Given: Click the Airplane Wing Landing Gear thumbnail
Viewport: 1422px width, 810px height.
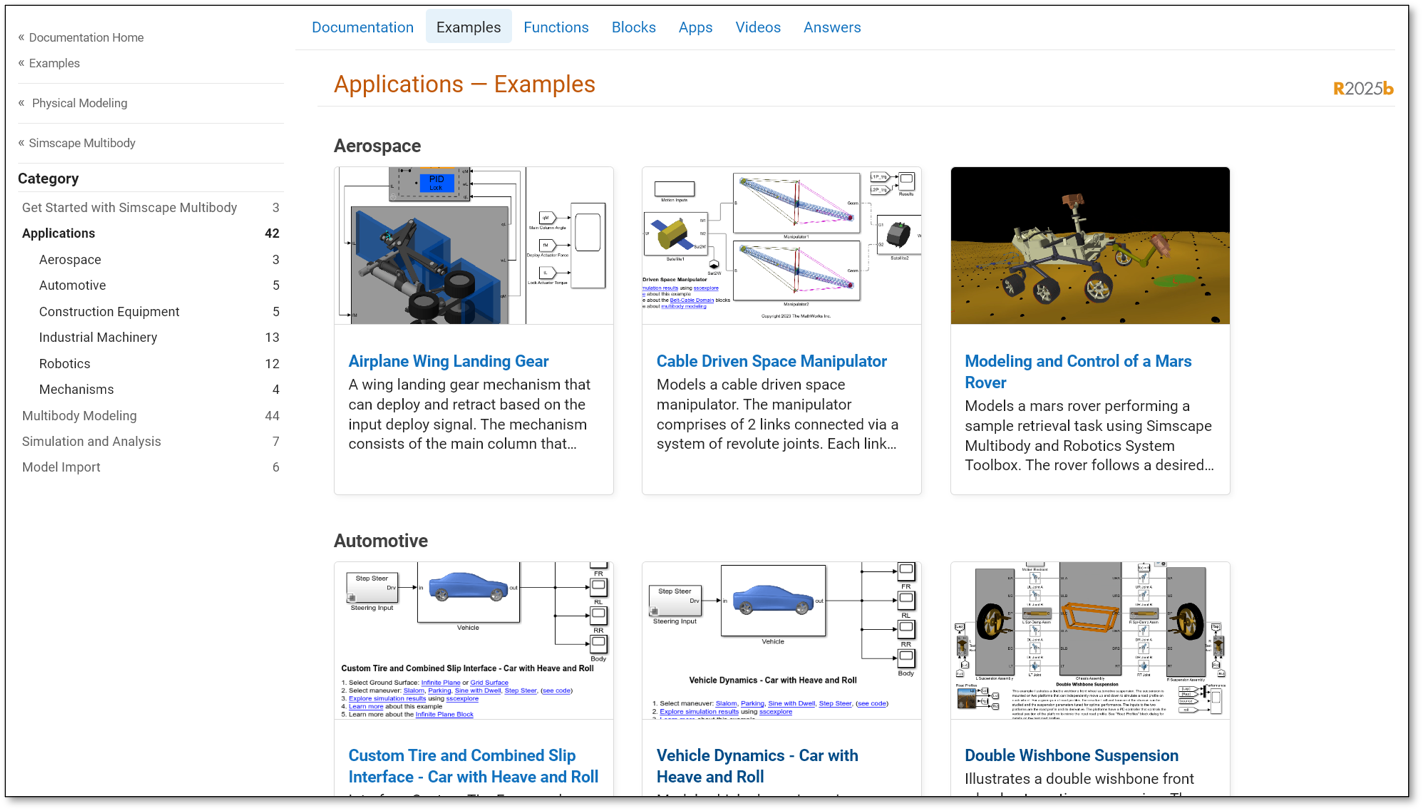Looking at the screenshot, I should [x=474, y=246].
